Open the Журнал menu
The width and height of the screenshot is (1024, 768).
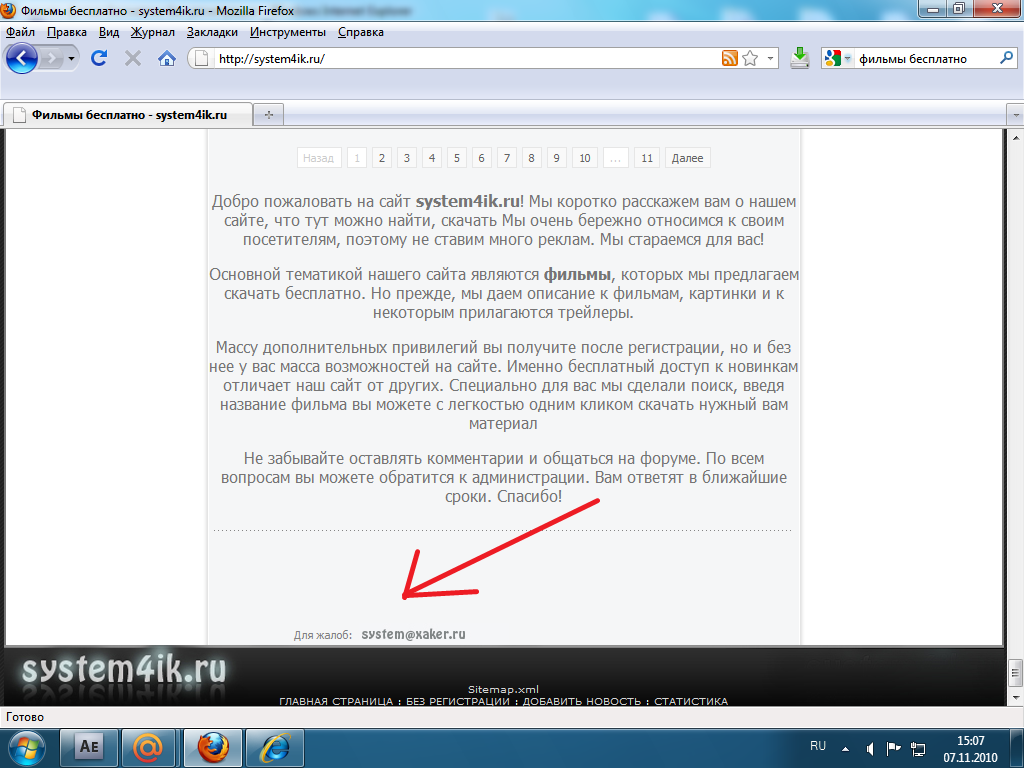tap(152, 32)
